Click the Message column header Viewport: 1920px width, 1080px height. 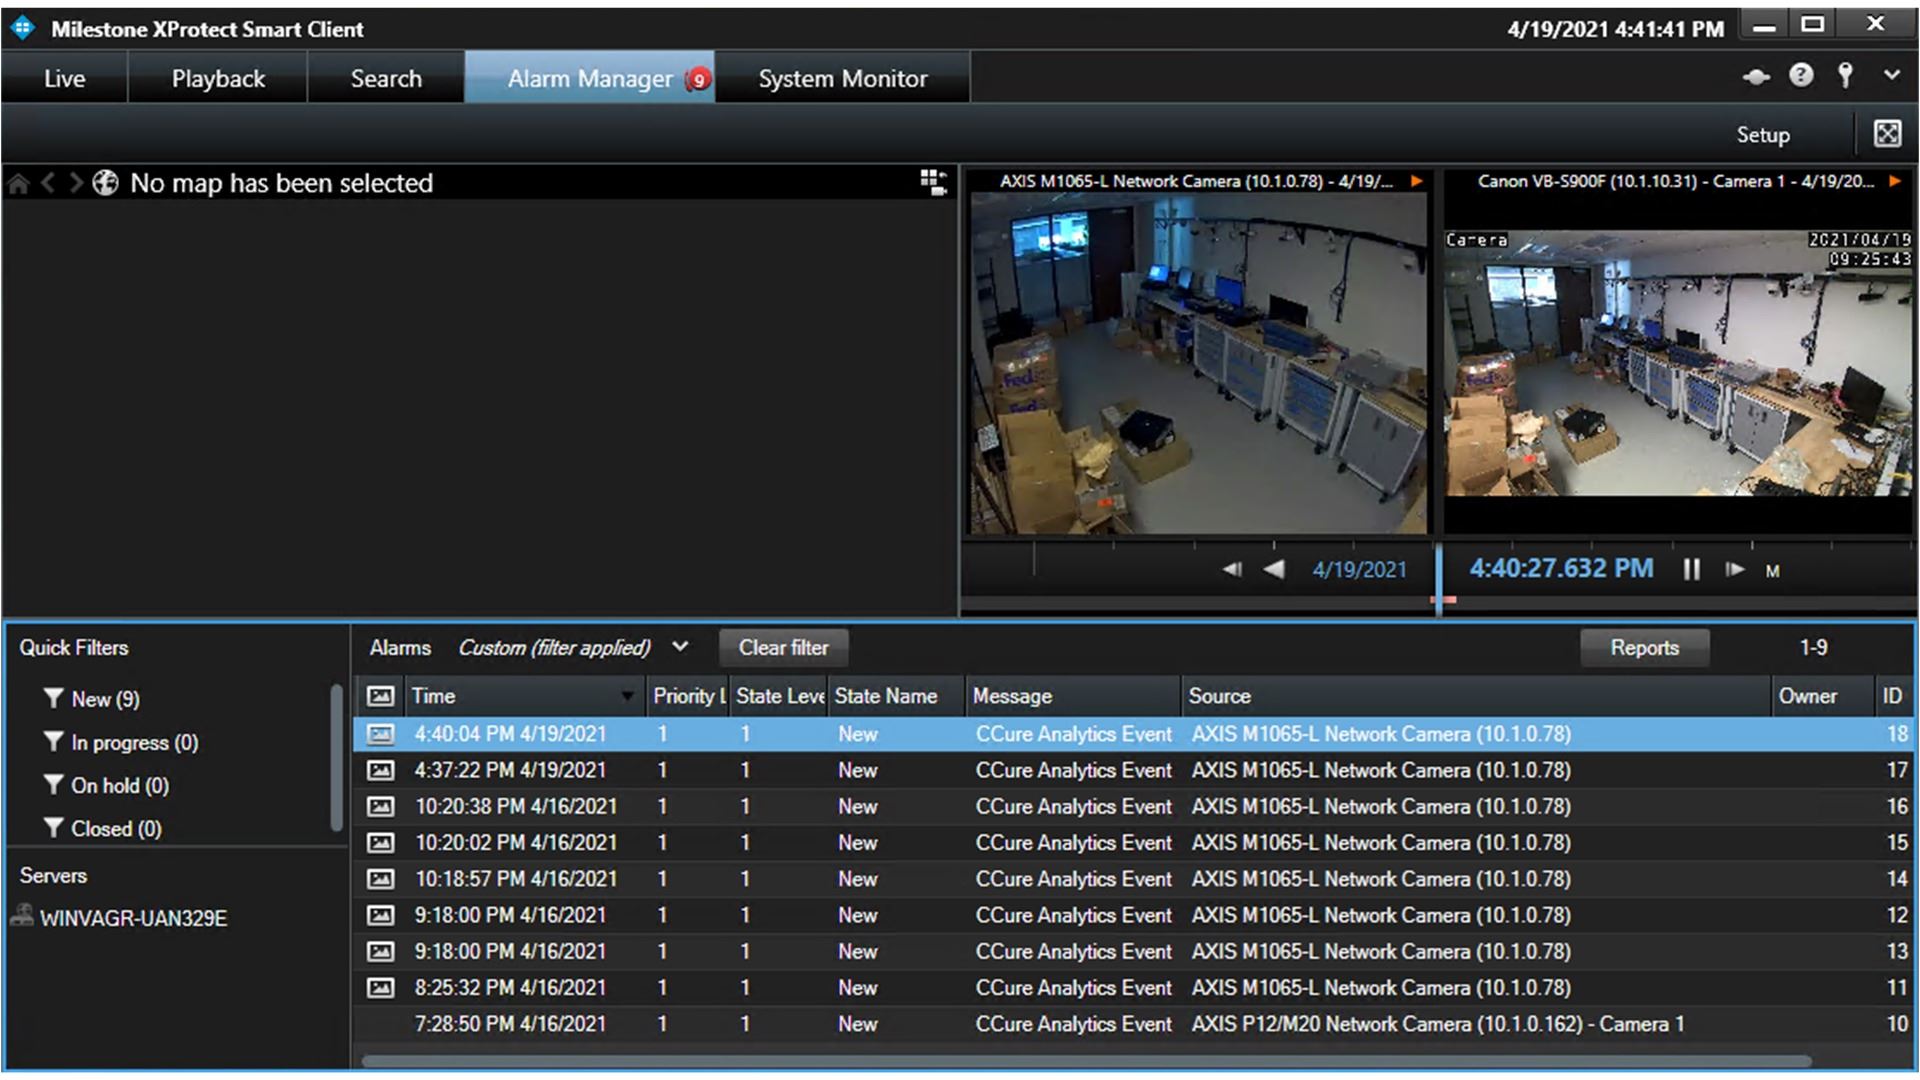1073,696
